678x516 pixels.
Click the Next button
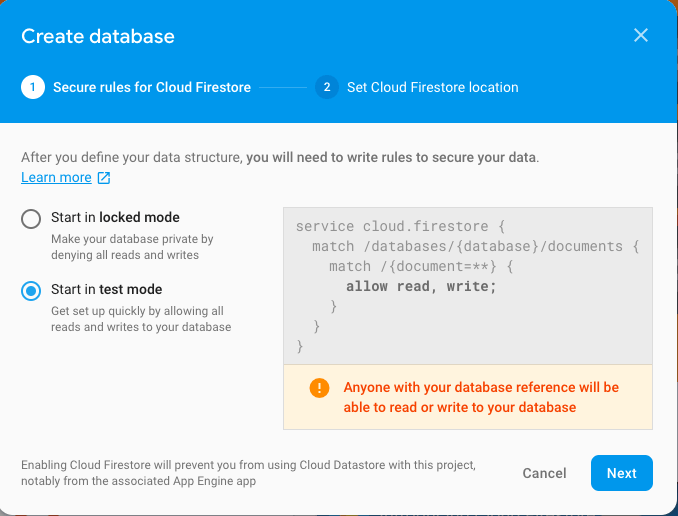pos(621,473)
